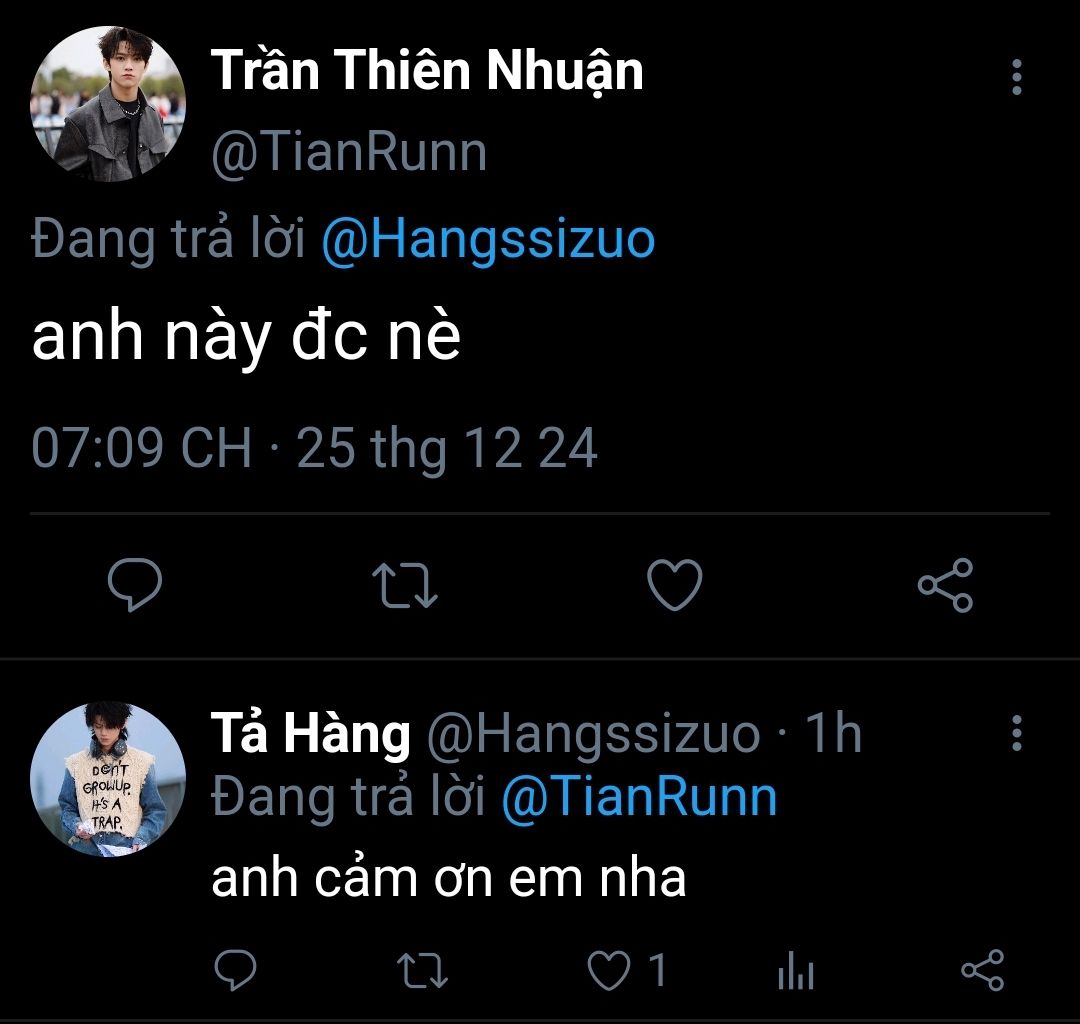The width and height of the screenshot is (1080, 1024).
Task: View analytics for Tả Hàng's reply
Action: [796, 972]
